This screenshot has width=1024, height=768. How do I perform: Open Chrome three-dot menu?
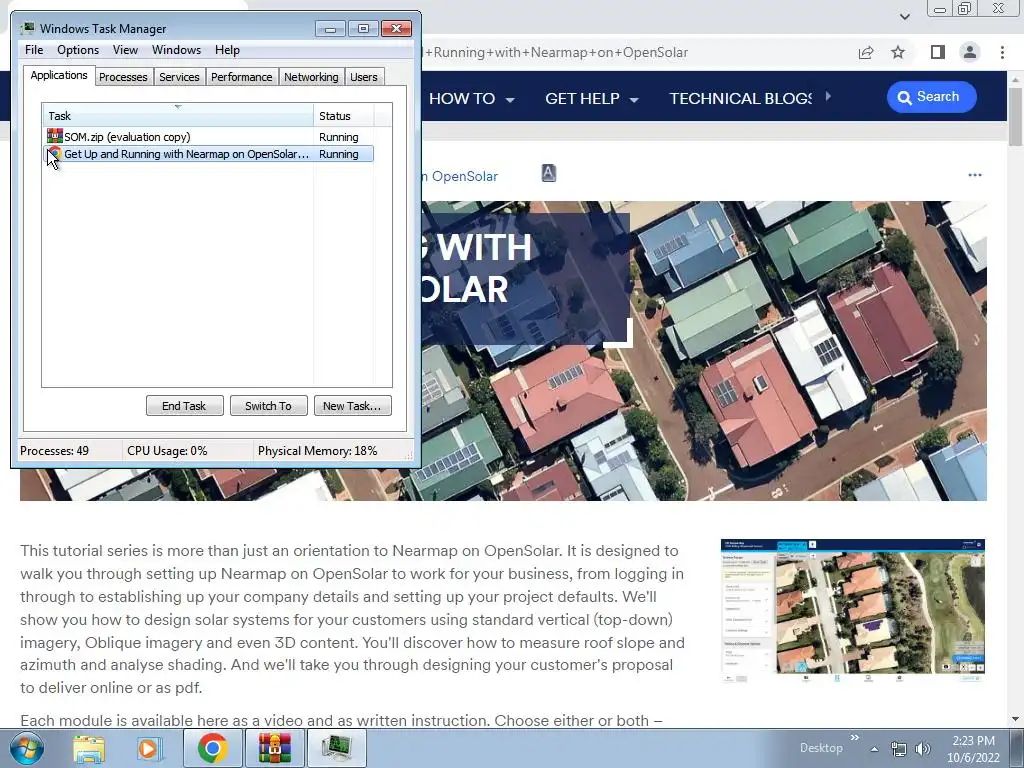(1002, 52)
